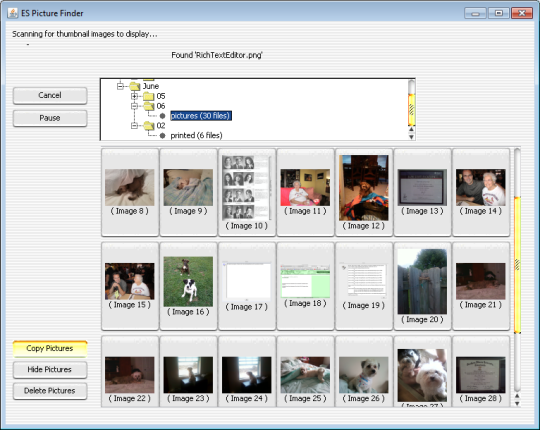Minimize the ES Picture Finder window
This screenshot has height=430, width=540.
[x=475, y=13]
